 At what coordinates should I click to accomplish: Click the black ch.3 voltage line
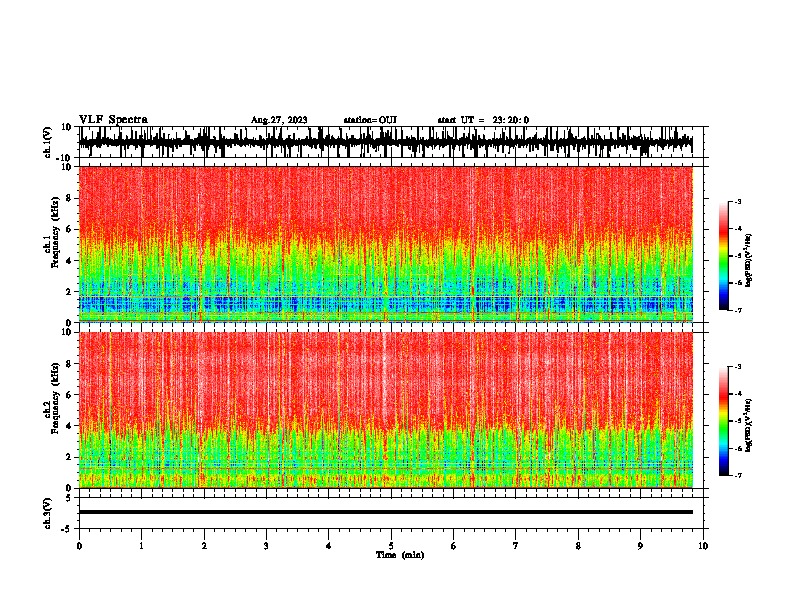386,512
